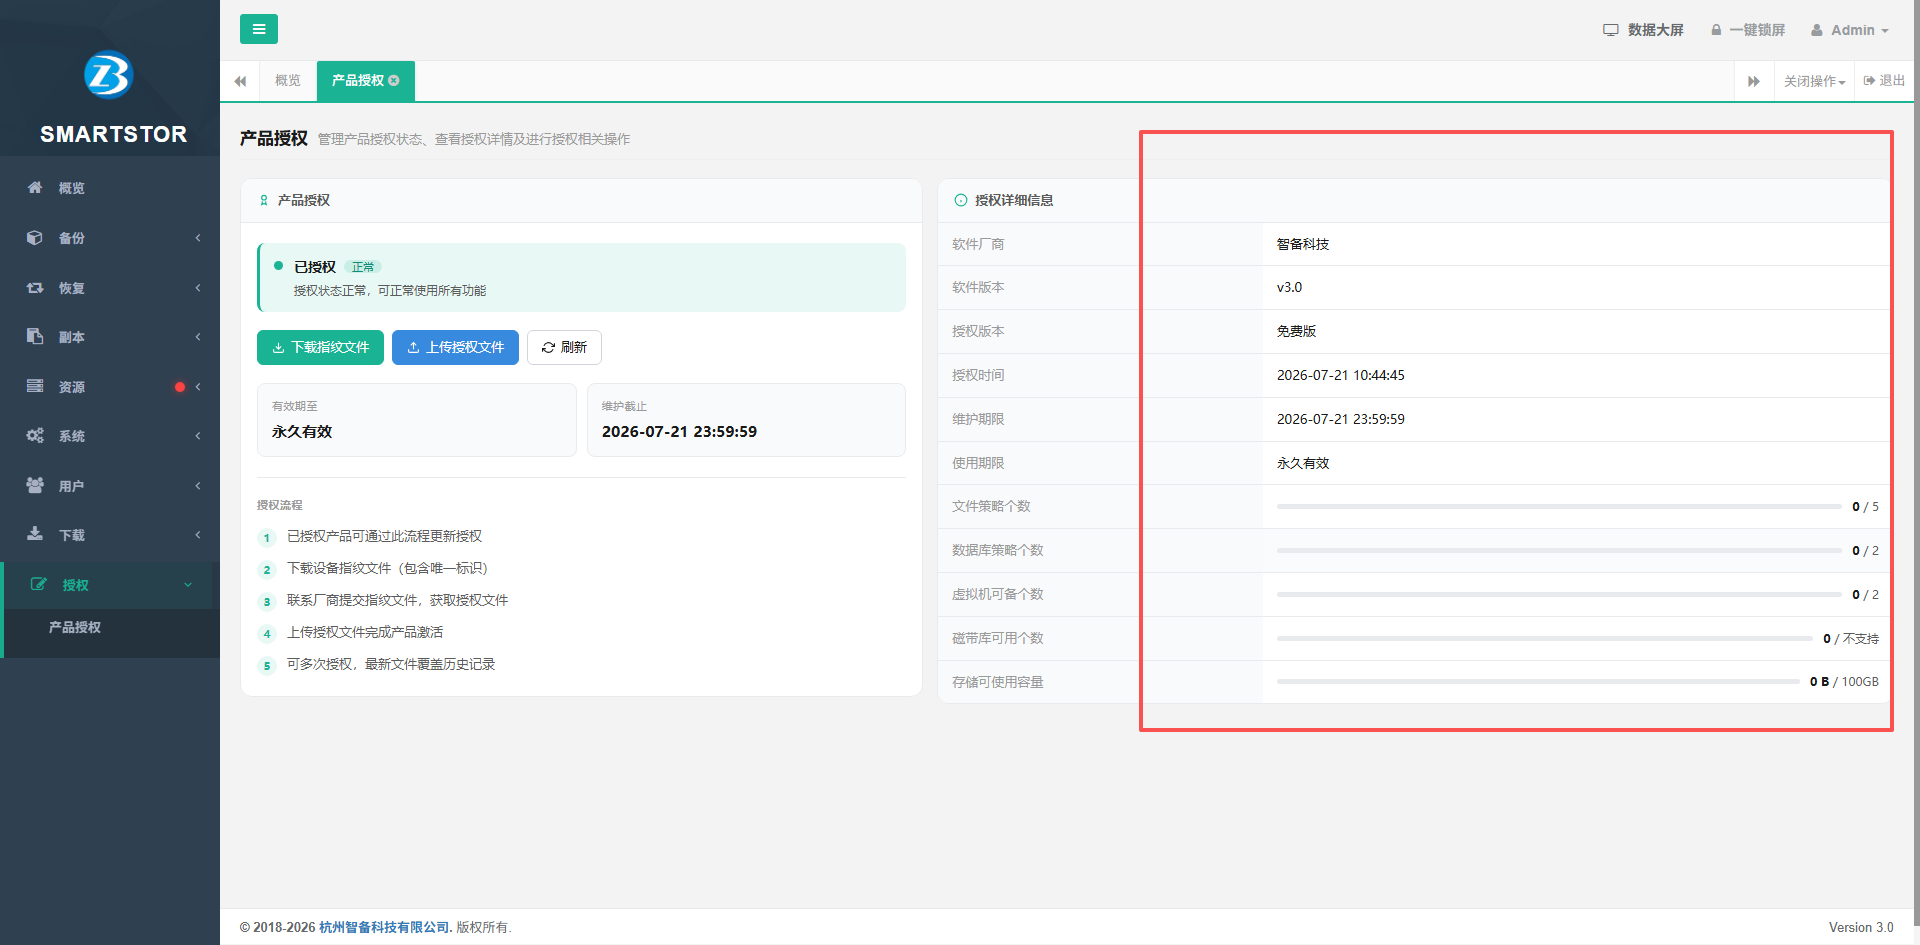Expand the 备份 sidebar menu
Screen dimensions: 1920x945
pyautogui.click(x=198, y=237)
